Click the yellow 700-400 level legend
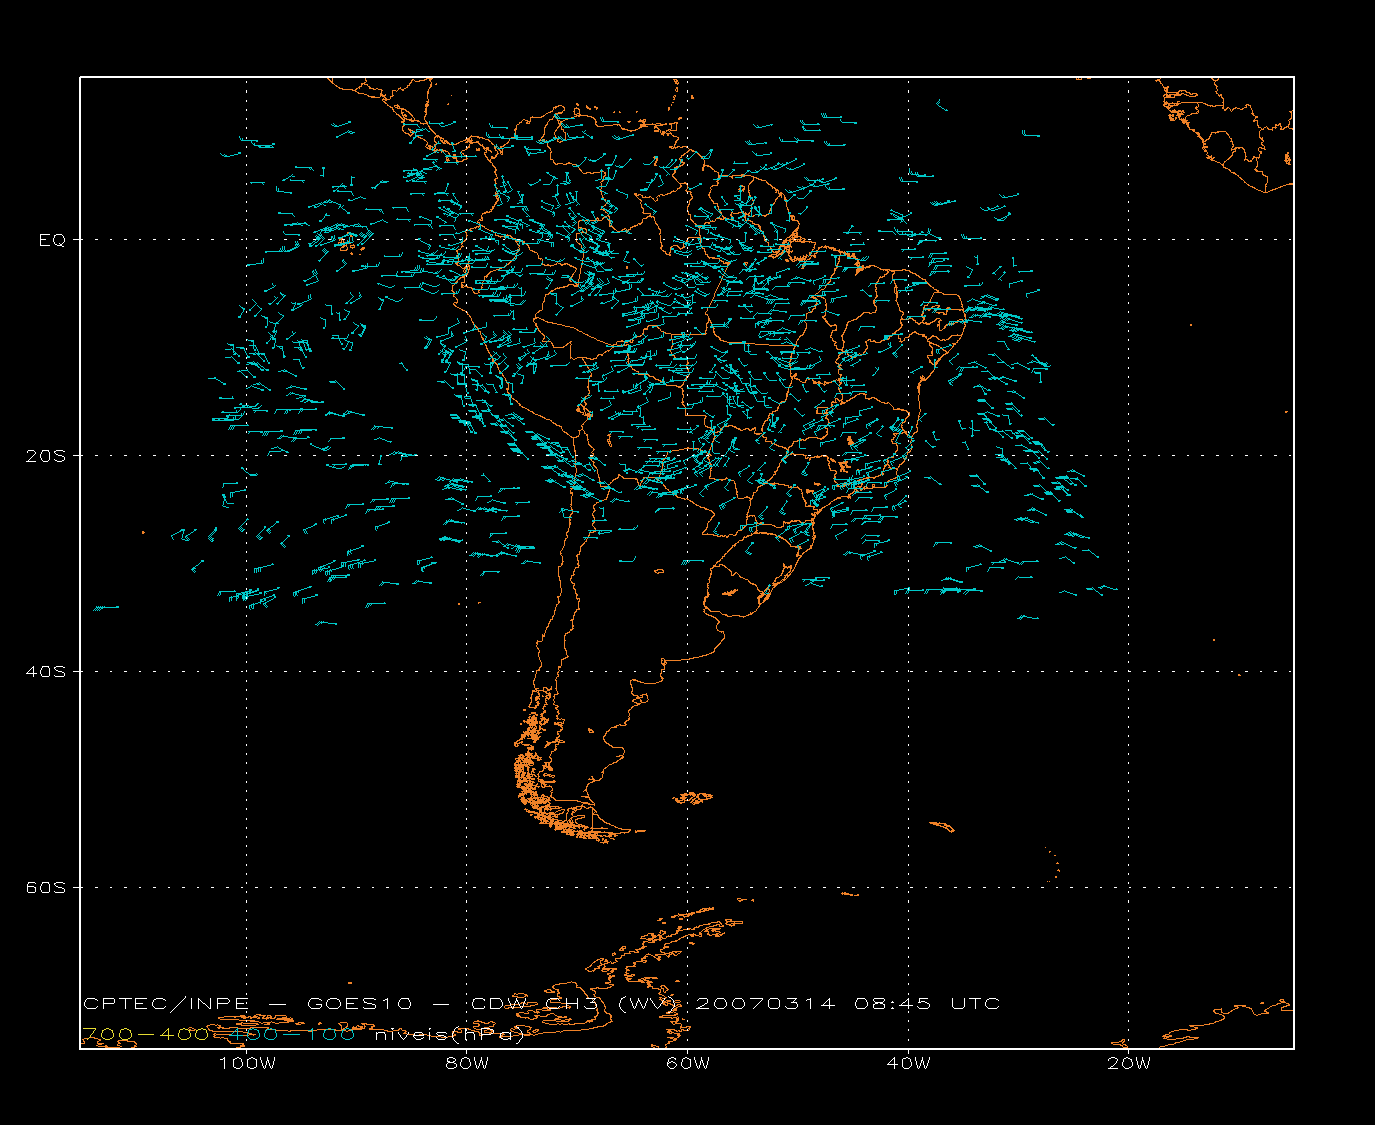The width and height of the screenshot is (1375, 1125). click(144, 1034)
